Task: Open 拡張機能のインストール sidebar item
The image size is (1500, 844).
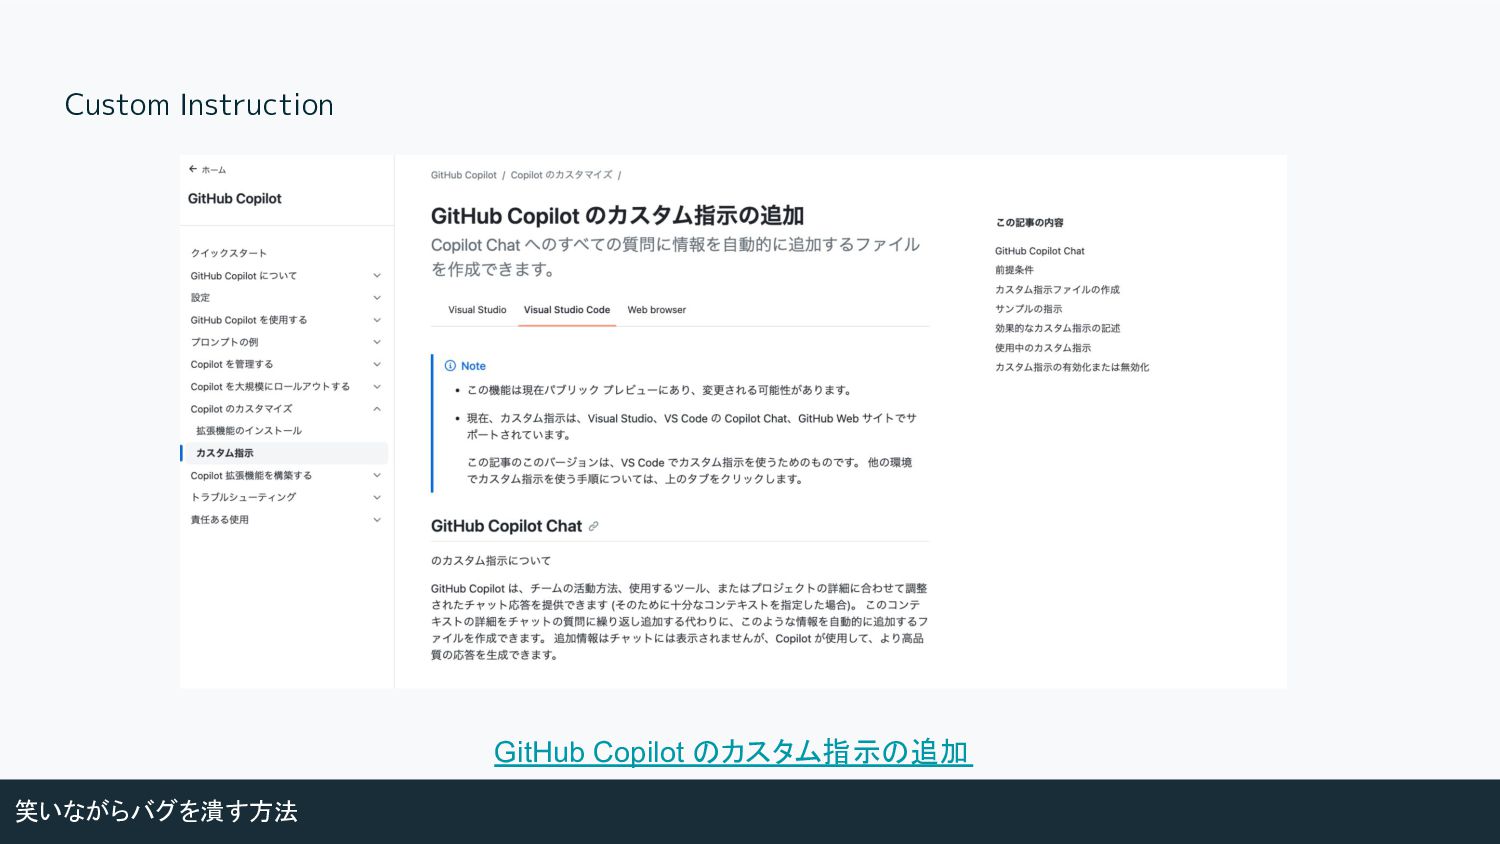Action: point(249,431)
